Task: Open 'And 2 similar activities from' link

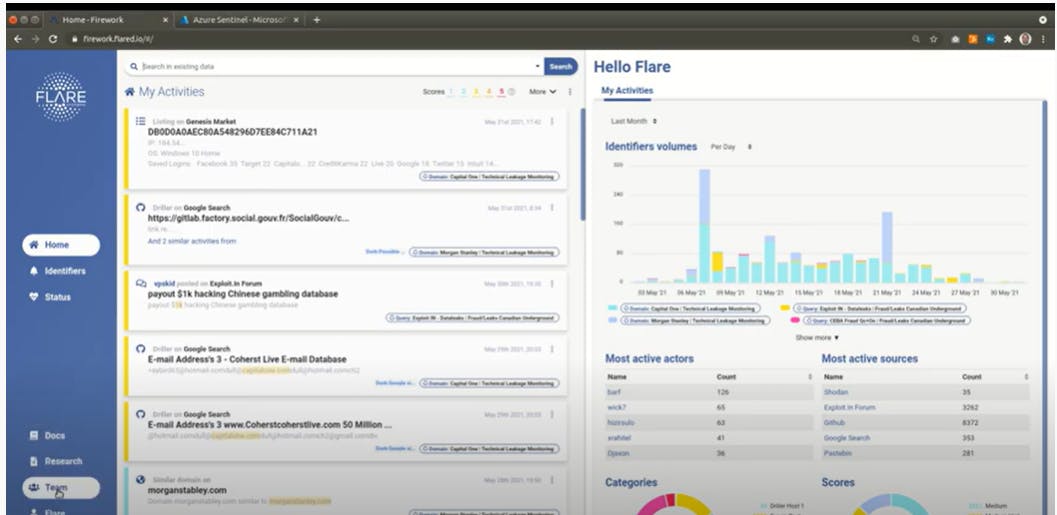Action: (192, 241)
